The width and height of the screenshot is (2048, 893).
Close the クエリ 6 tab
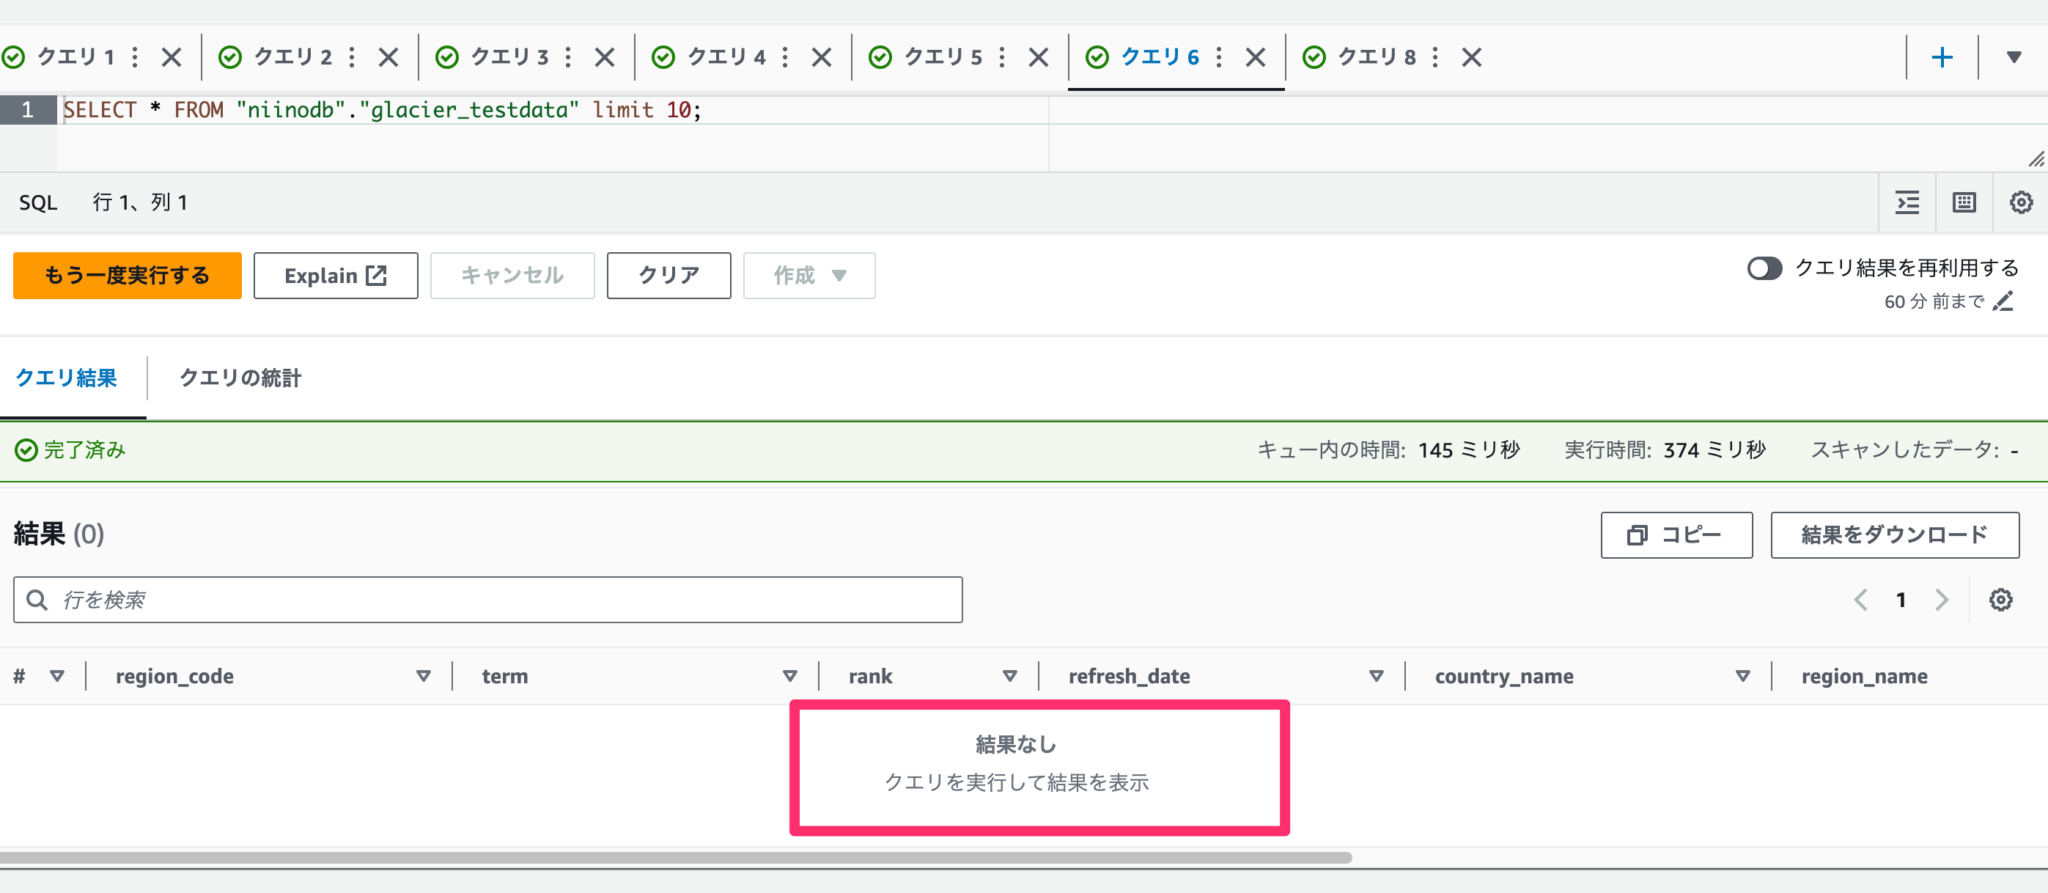1256,57
